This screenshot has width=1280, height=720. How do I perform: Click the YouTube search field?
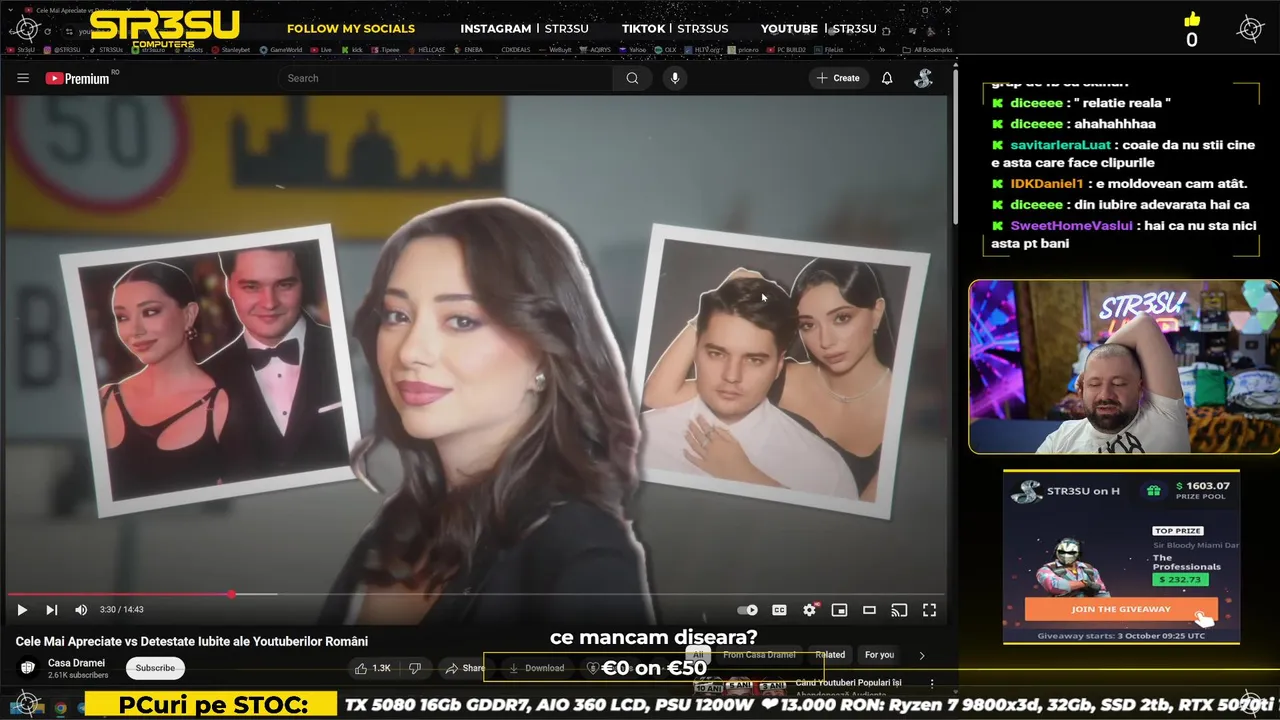[445, 78]
